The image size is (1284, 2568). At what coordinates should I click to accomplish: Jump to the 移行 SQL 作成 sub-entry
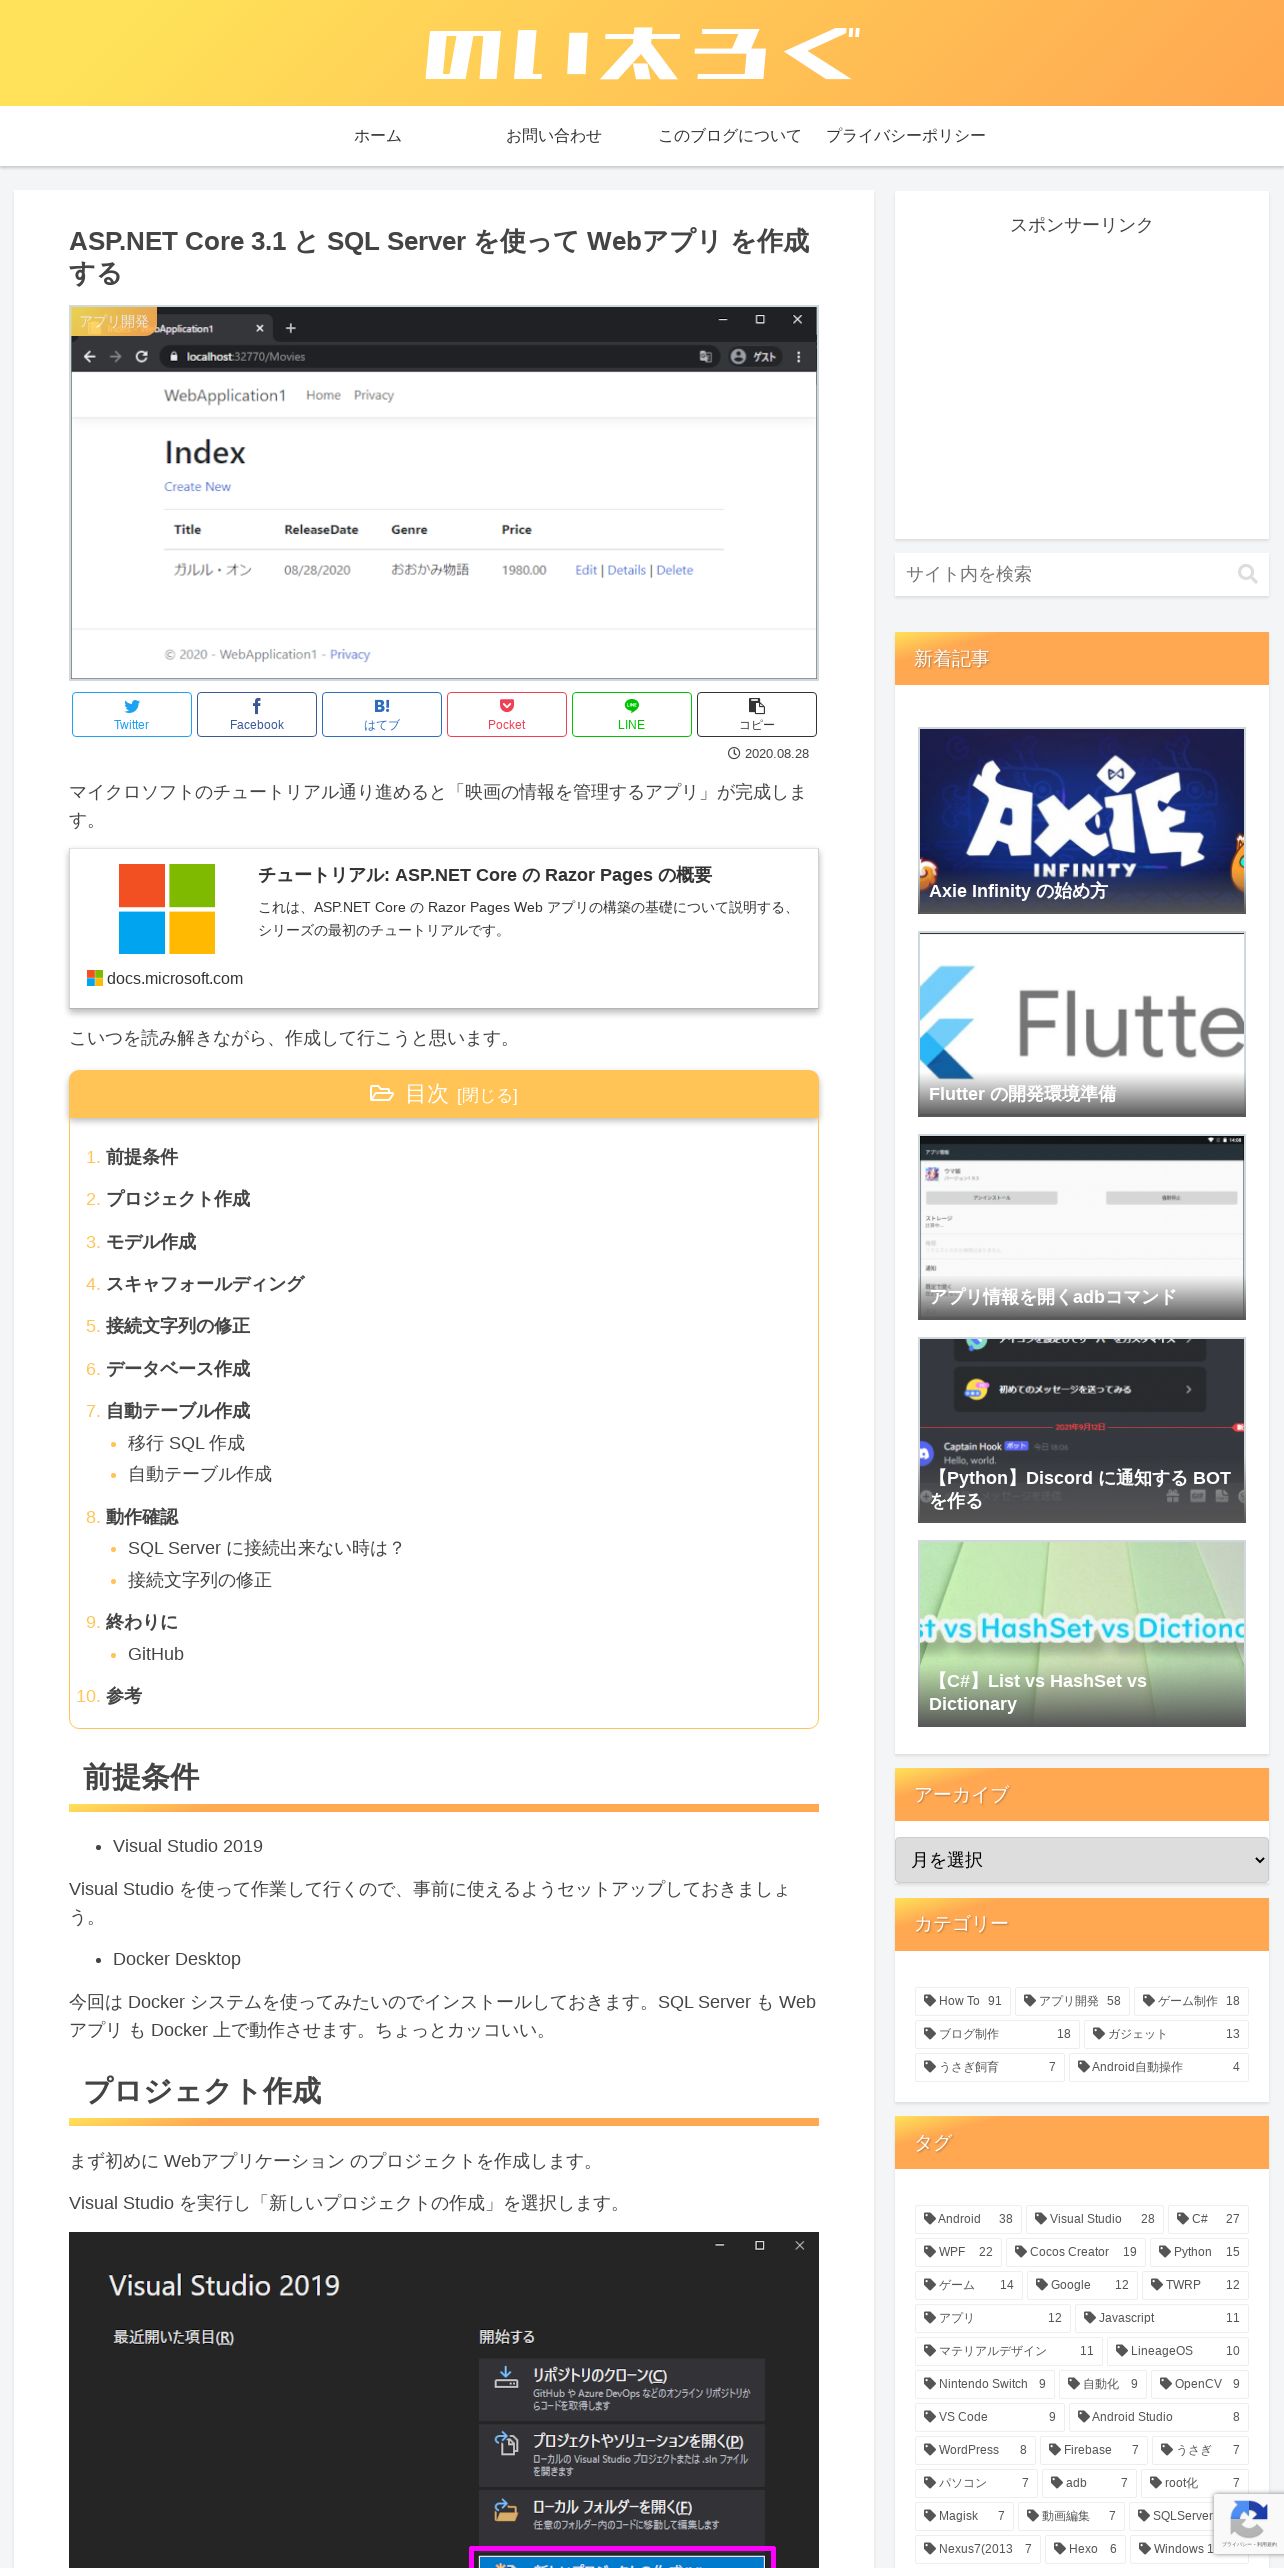186,1443
